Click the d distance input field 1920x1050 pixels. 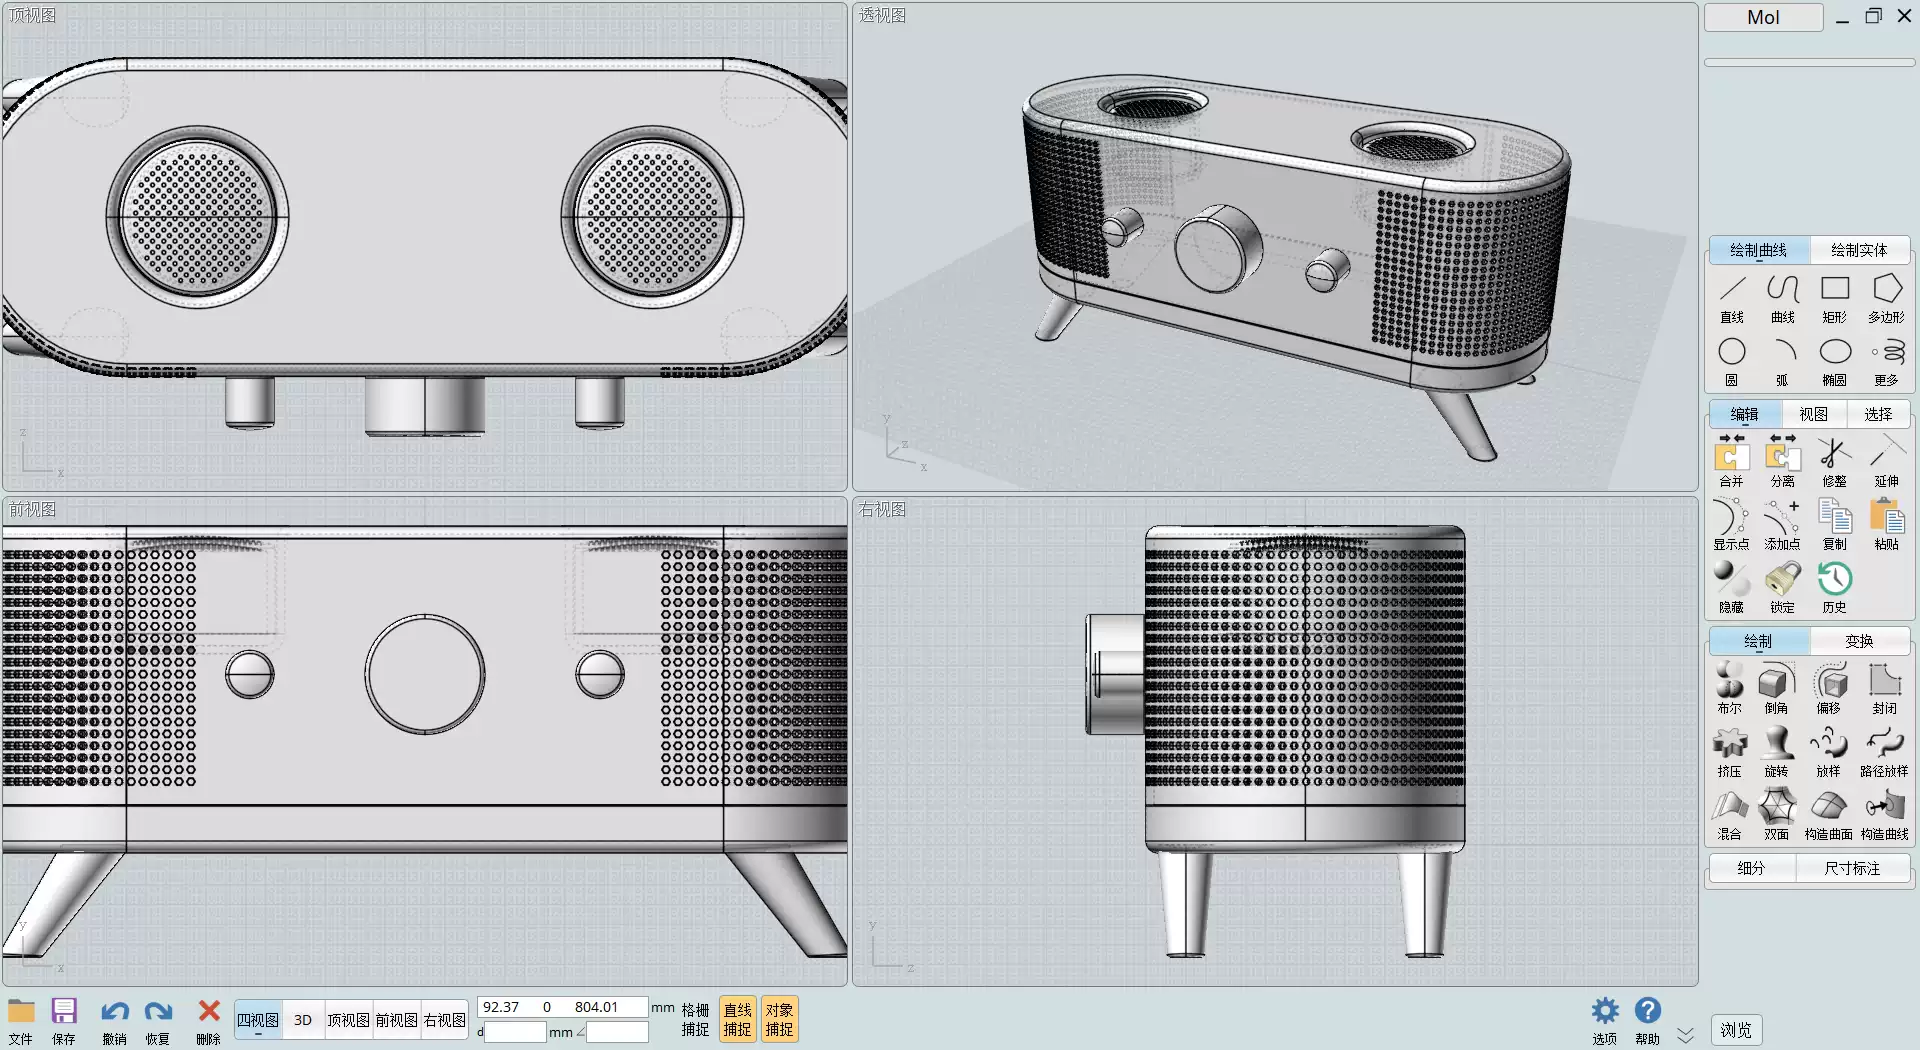[515, 1032]
